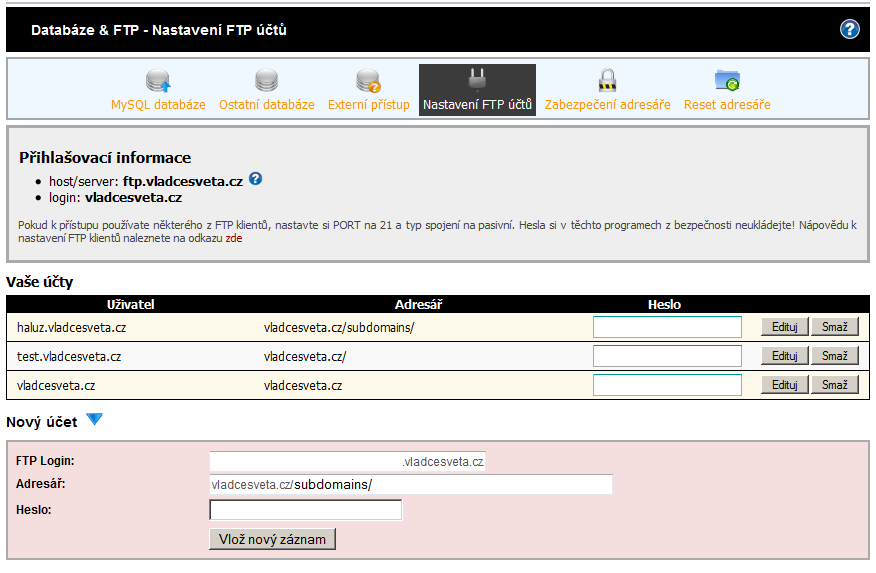Go to the Reset adresáře tab label
The height and width of the screenshot is (573, 876).
(x=727, y=105)
